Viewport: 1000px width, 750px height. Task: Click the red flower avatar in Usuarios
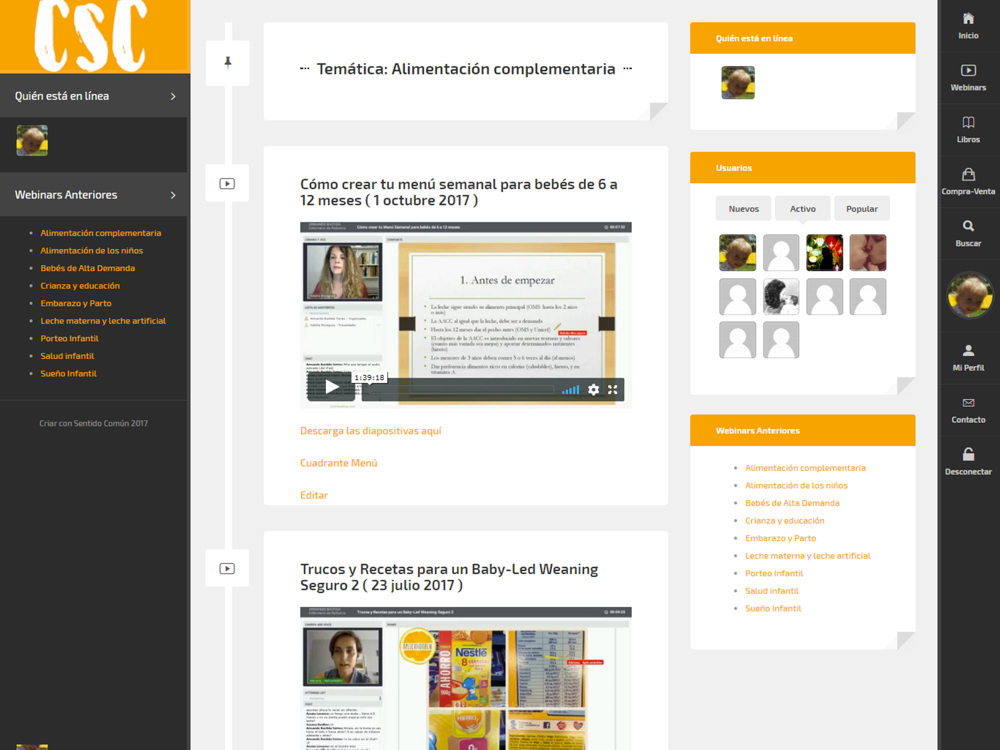824,253
